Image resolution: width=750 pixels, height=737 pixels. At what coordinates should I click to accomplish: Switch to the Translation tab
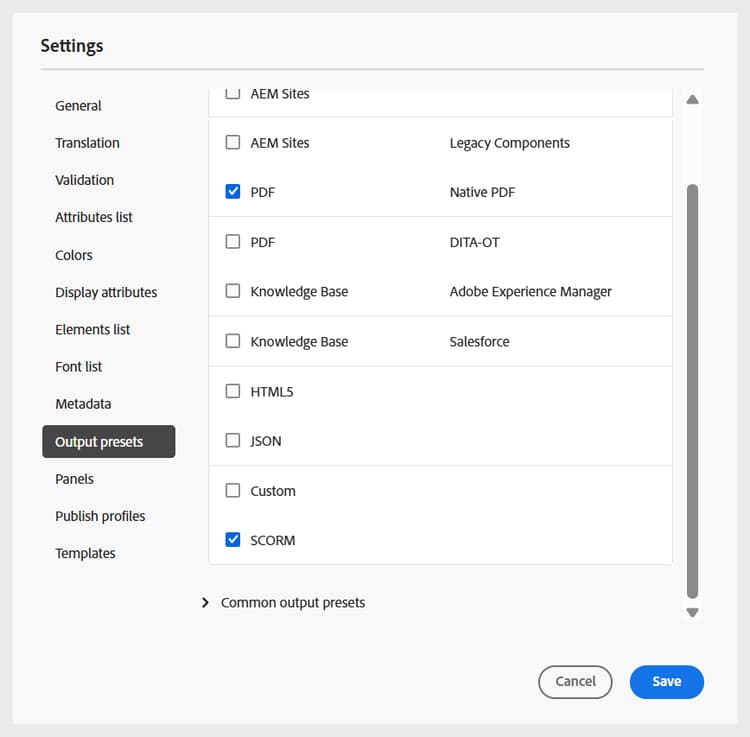pos(87,143)
